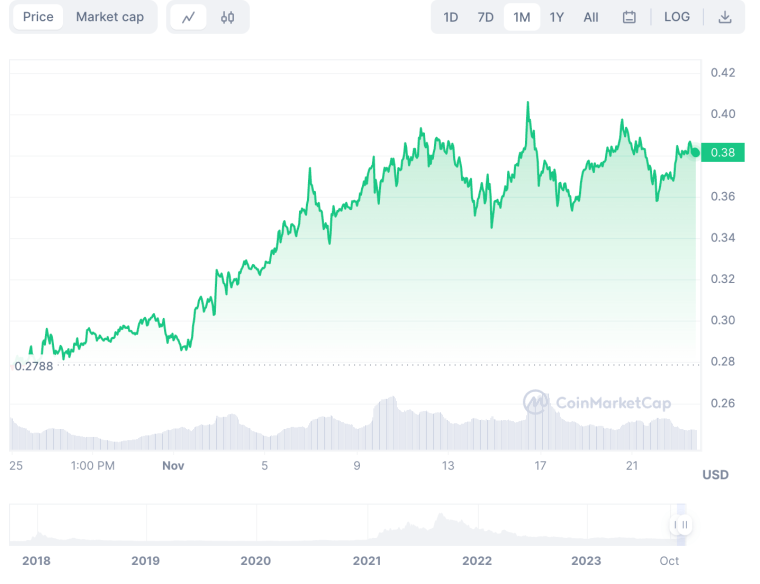The height and width of the screenshot is (584, 760).
Task: Click the 0.26 price axis label
Action: [x=723, y=403]
